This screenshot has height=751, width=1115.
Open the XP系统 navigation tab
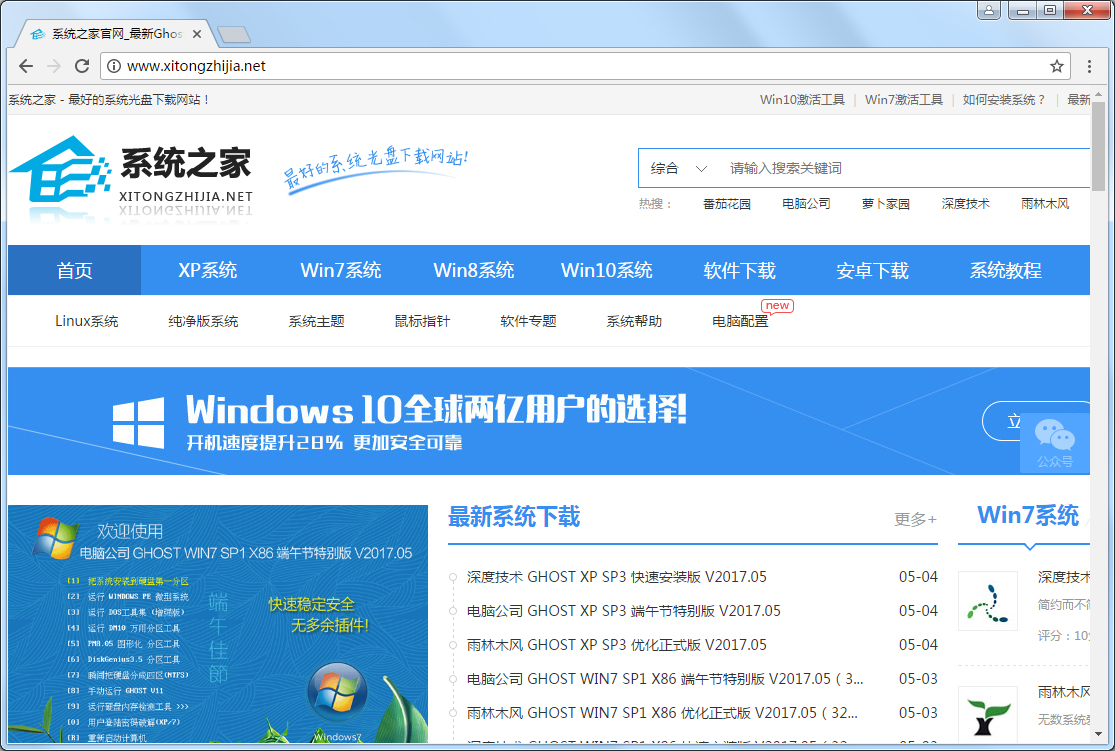pyautogui.click(x=208, y=270)
